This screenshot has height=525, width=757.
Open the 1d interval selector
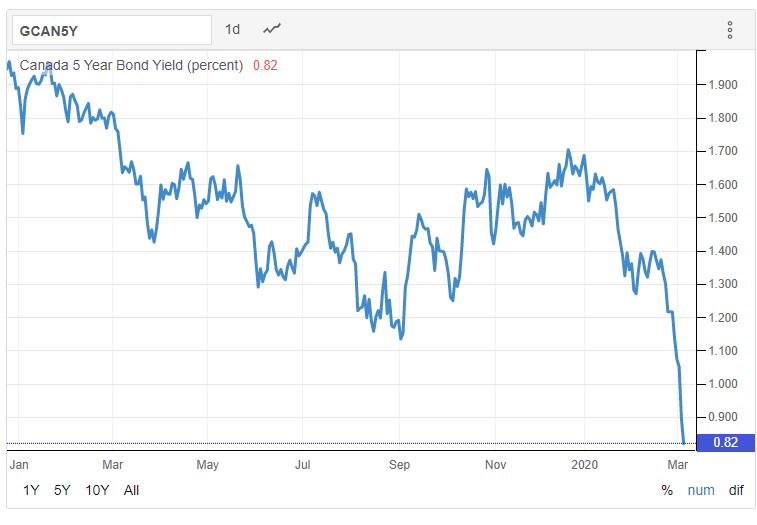tap(232, 29)
